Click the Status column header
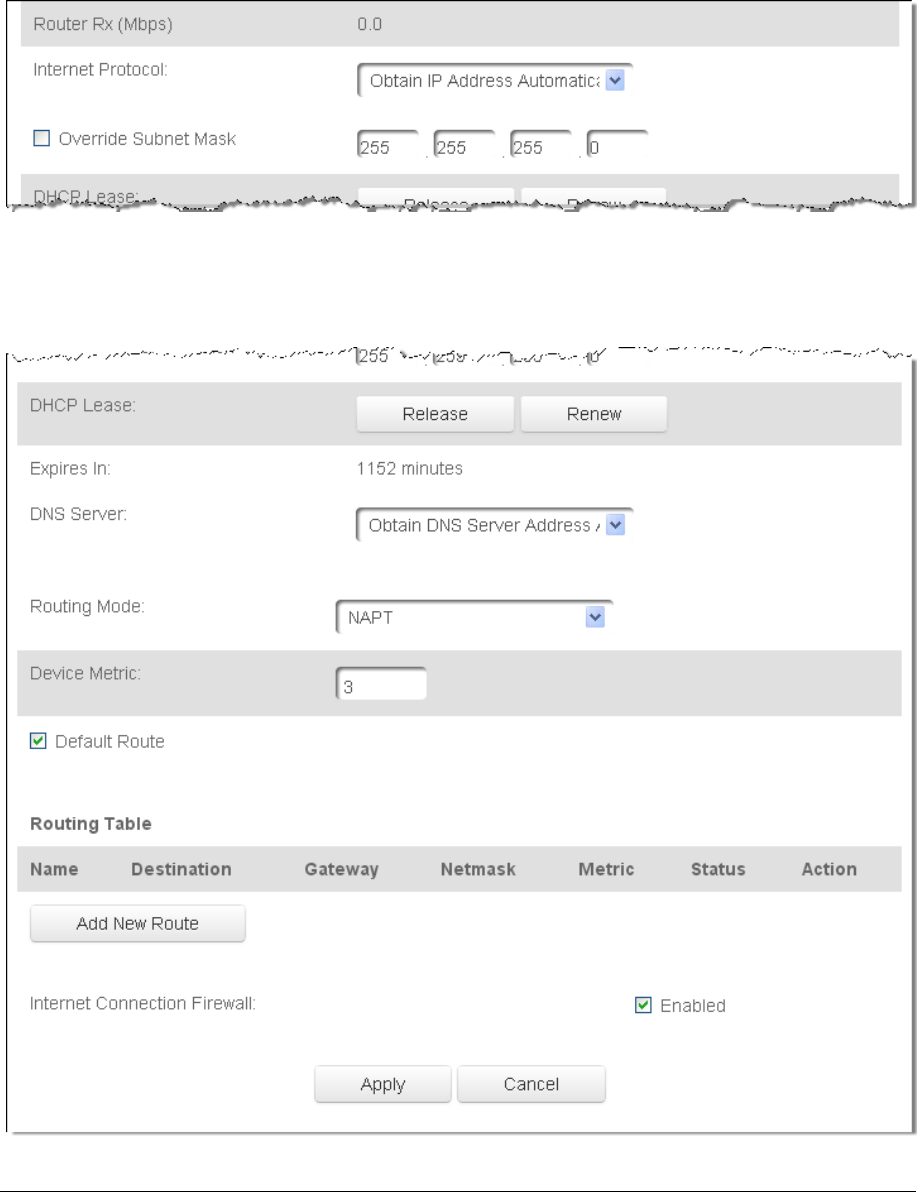Viewport: 917px width, 1192px height. point(718,869)
